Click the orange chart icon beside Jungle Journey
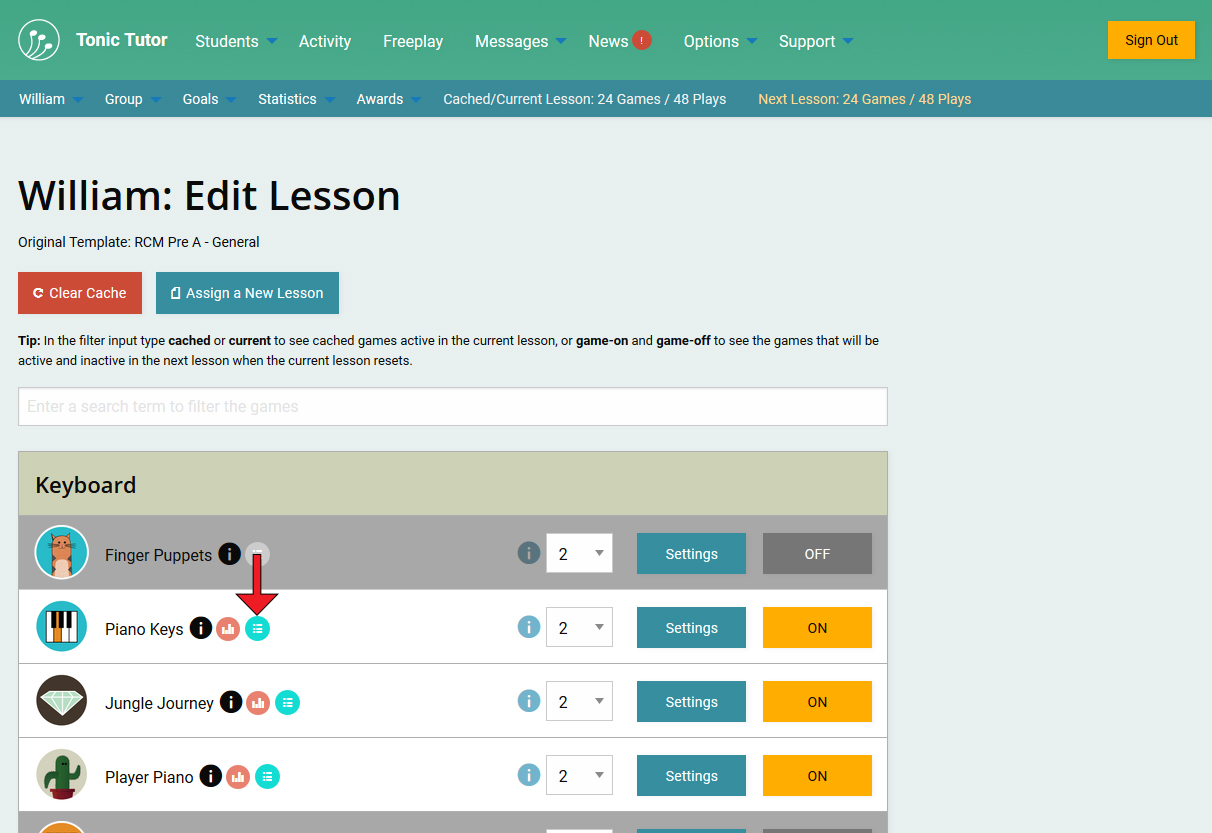 point(258,703)
